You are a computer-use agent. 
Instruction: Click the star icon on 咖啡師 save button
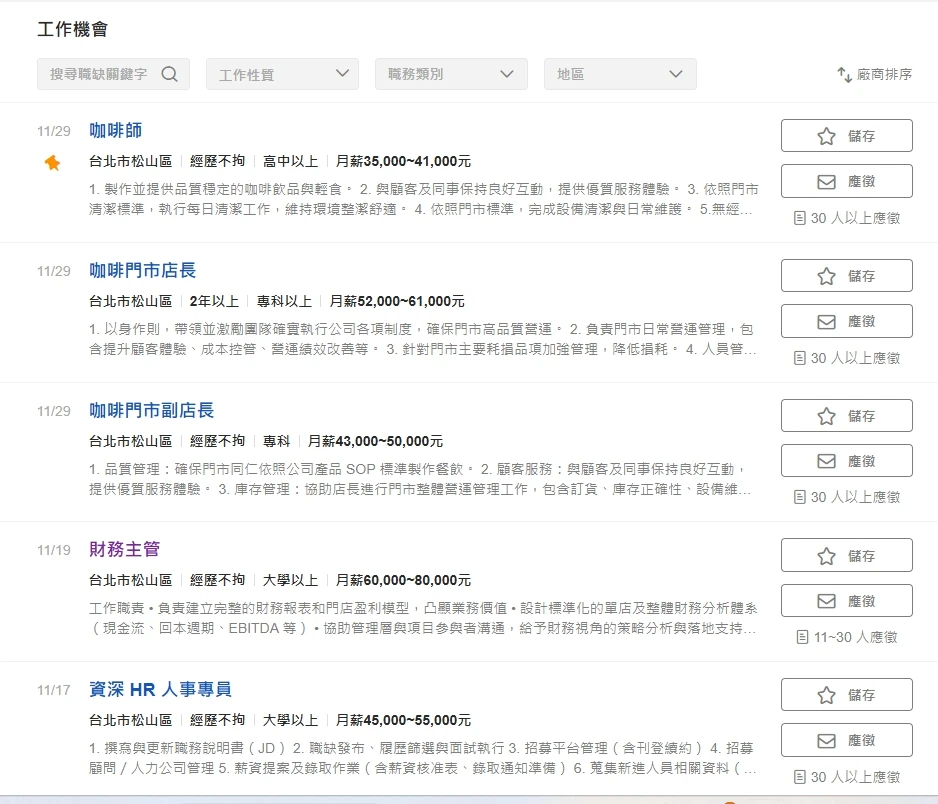826,136
